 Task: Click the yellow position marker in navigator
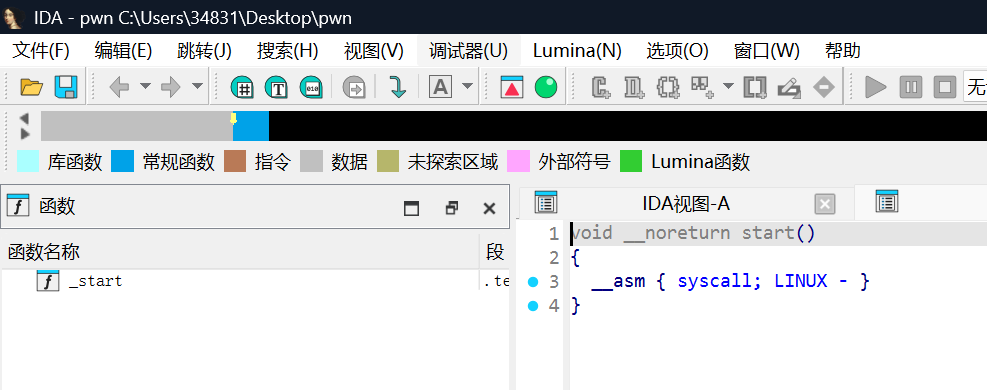233,118
